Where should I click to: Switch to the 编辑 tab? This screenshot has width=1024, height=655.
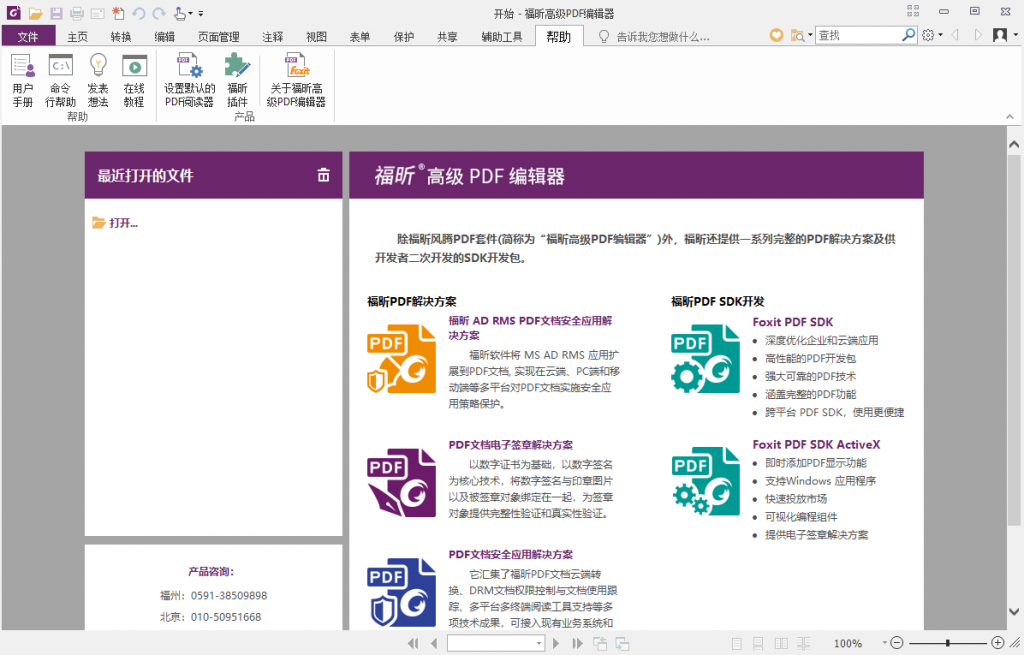click(x=165, y=37)
